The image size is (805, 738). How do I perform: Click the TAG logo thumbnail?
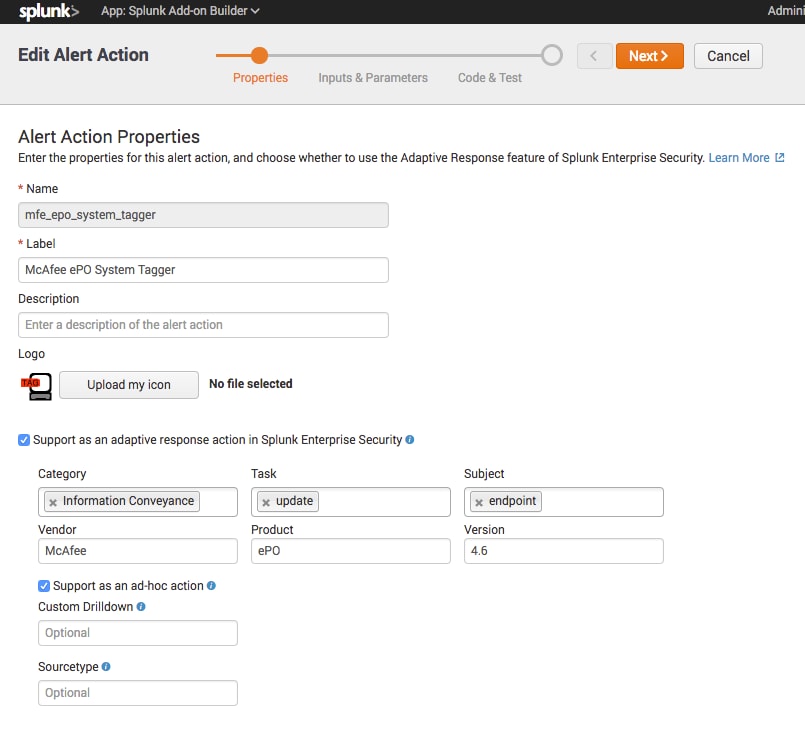[x=36, y=386]
